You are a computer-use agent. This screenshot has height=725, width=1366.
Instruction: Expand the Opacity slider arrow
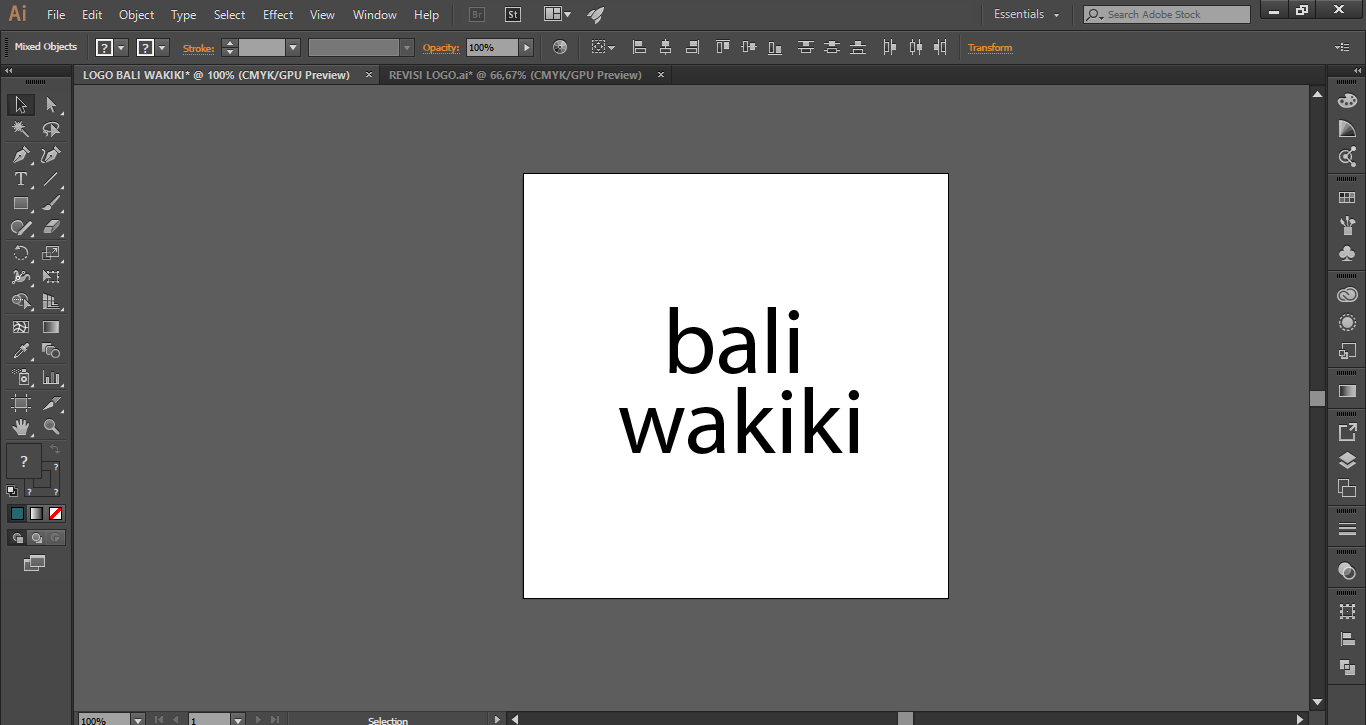pyautogui.click(x=527, y=47)
